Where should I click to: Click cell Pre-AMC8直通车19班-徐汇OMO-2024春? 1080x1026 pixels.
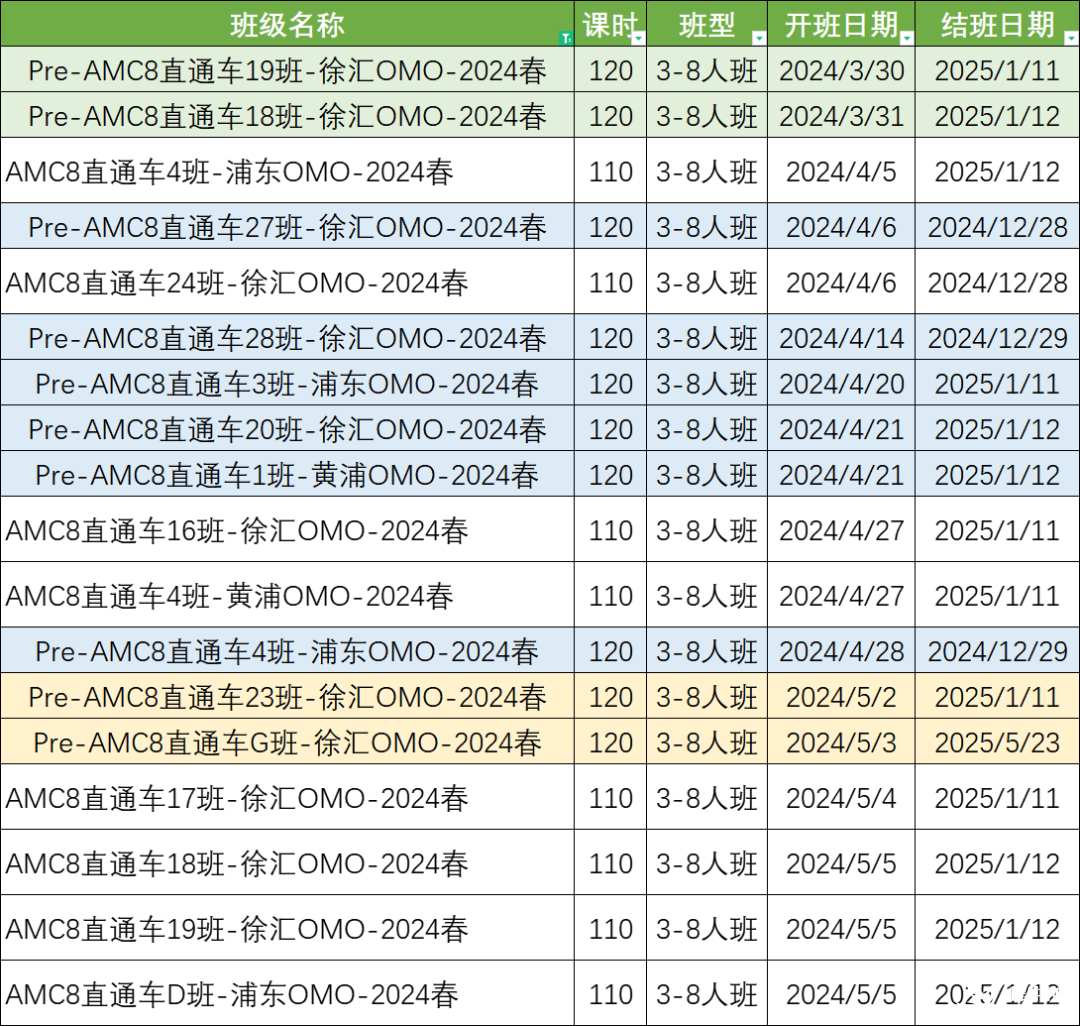(287, 70)
